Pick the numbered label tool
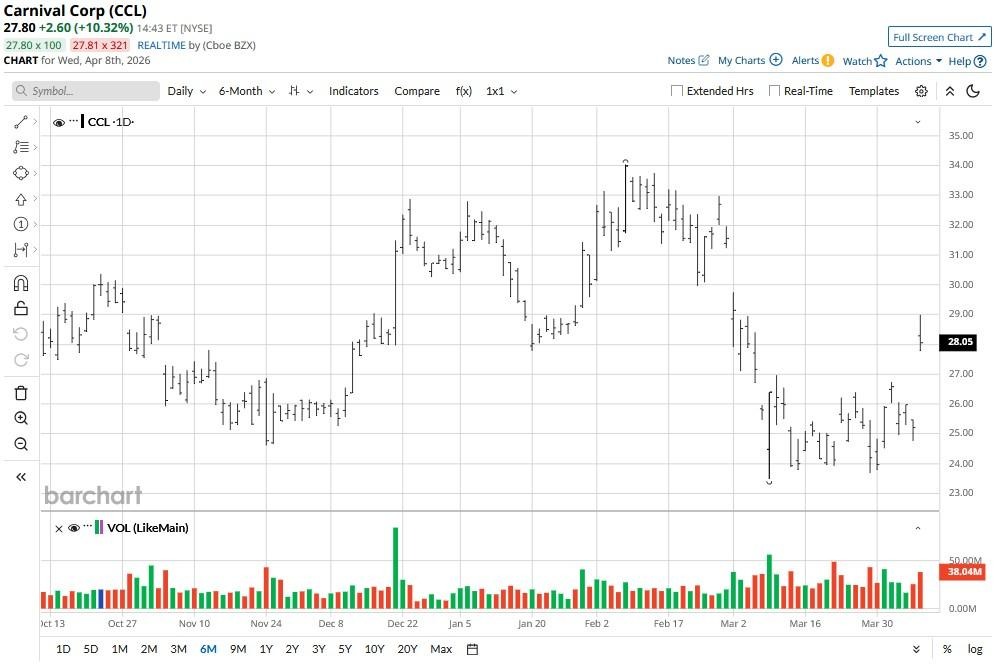This screenshot has height=666, width=995. pos(21,224)
